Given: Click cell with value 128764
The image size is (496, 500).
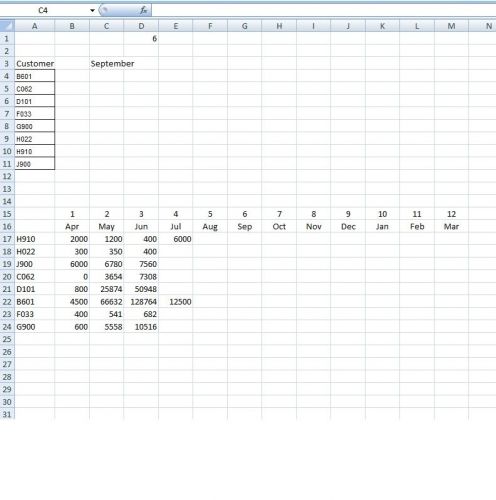Looking at the screenshot, I should point(141,302).
